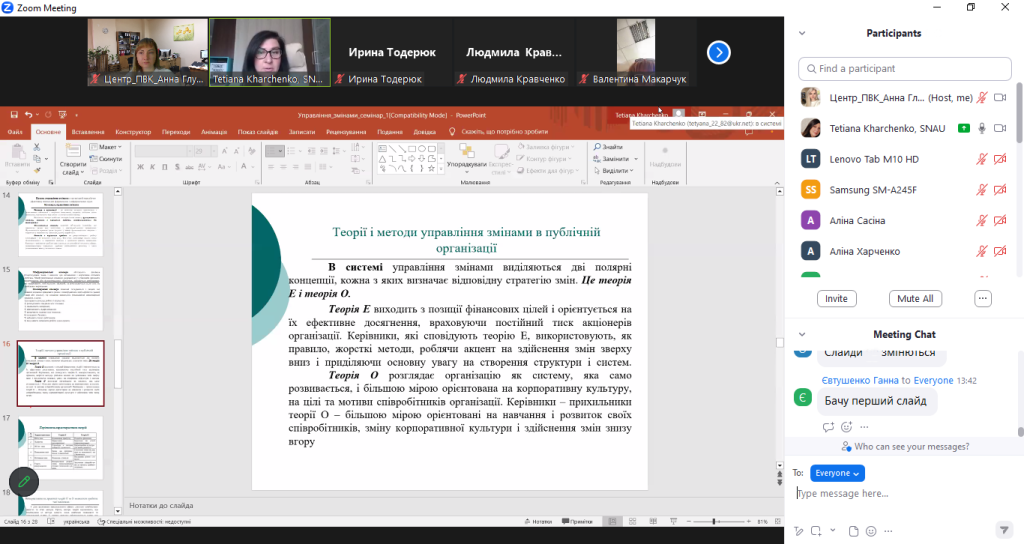Toggle microphone for Lenovo Tab M10 HD
Image resolution: width=1024 pixels, height=544 pixels.
[982, 159]
